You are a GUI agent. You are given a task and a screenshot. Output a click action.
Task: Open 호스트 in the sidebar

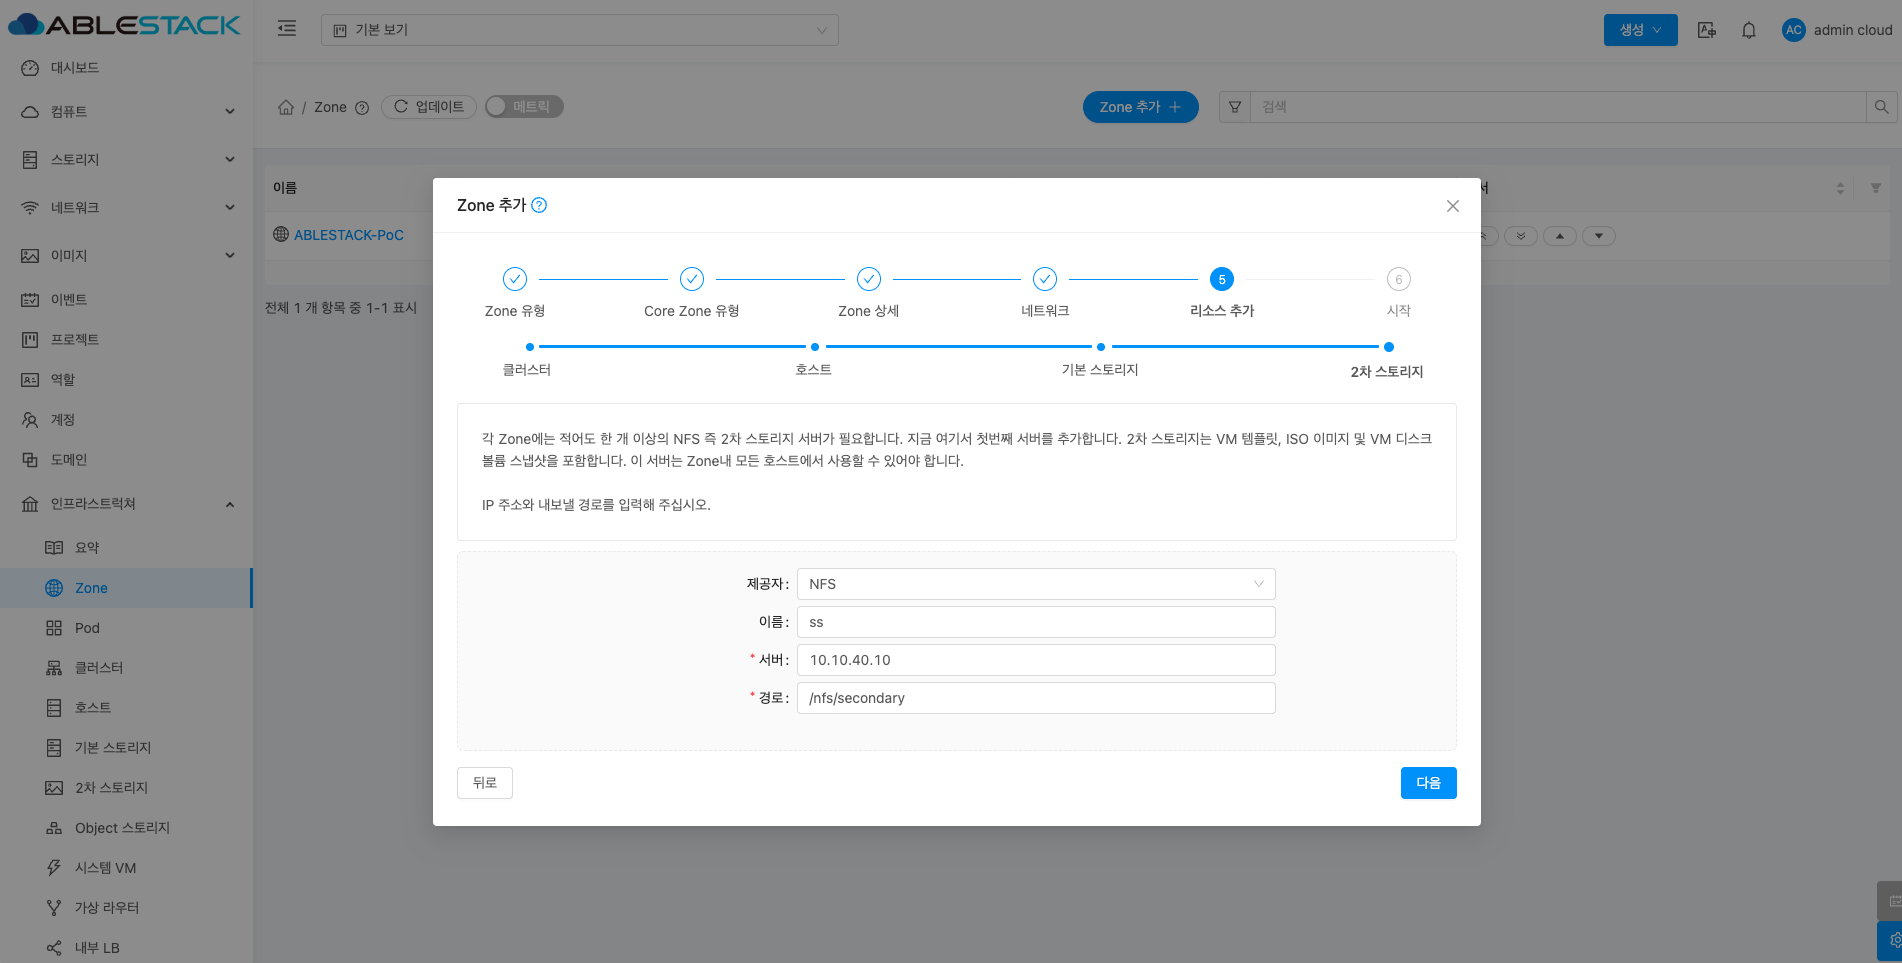pyautogui.click(x=126, y=708)
